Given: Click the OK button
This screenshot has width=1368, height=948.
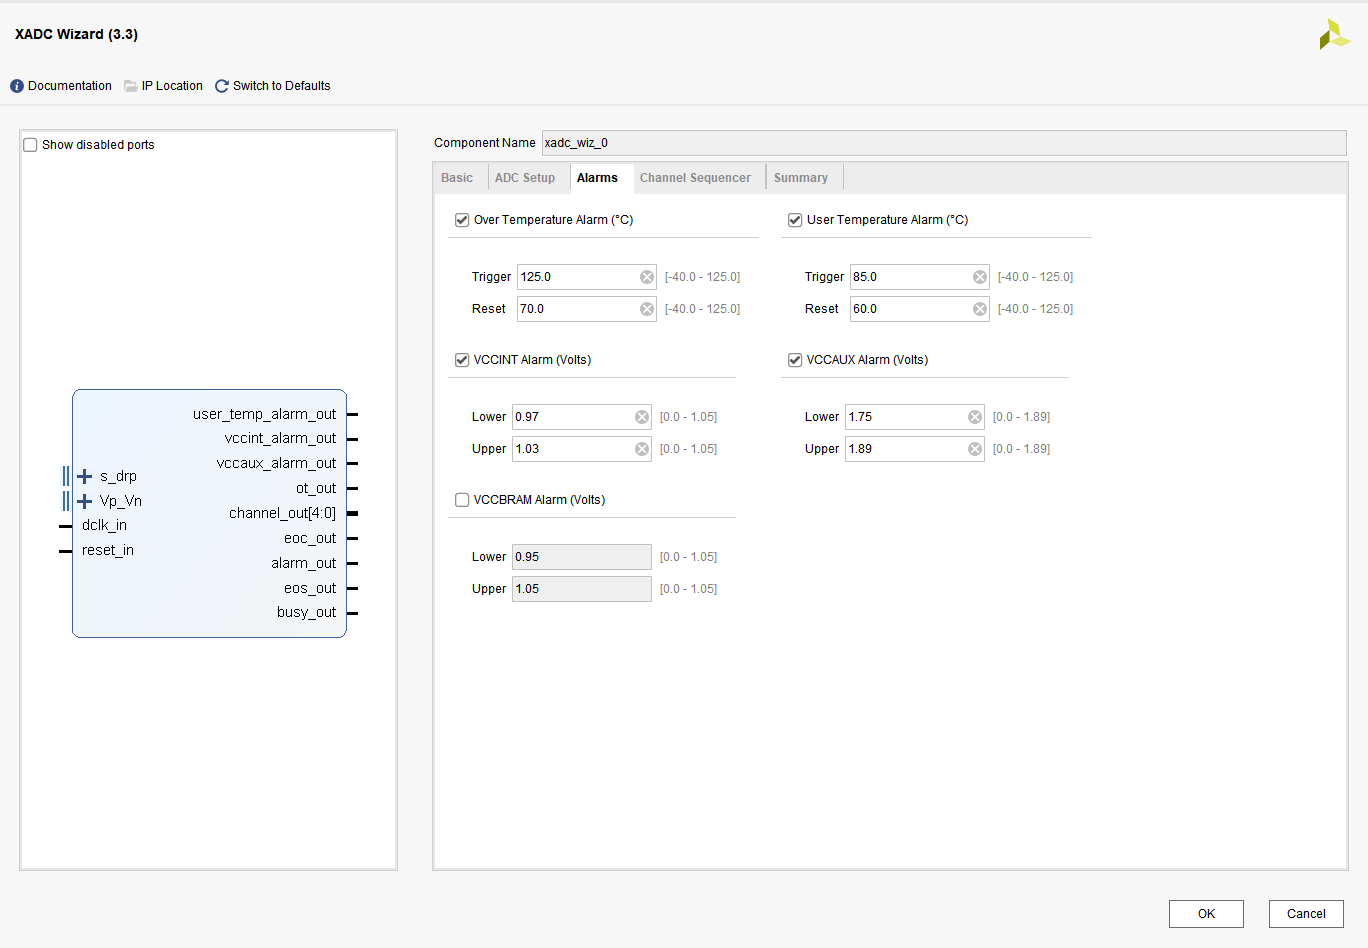Looking at the screenshot, I should [x=1206, y=914].
